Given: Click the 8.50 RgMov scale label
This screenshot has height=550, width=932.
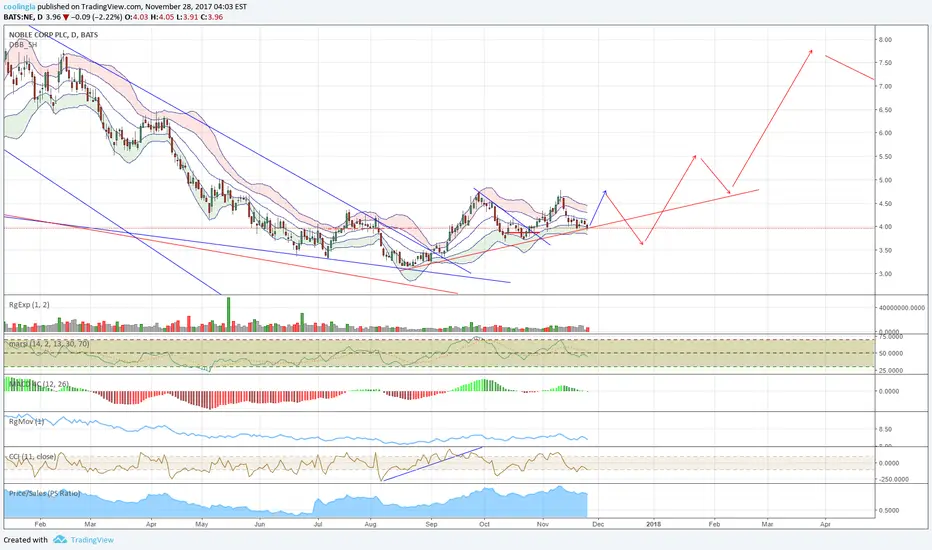Looking at the screenshot, I should coord(885,429).
